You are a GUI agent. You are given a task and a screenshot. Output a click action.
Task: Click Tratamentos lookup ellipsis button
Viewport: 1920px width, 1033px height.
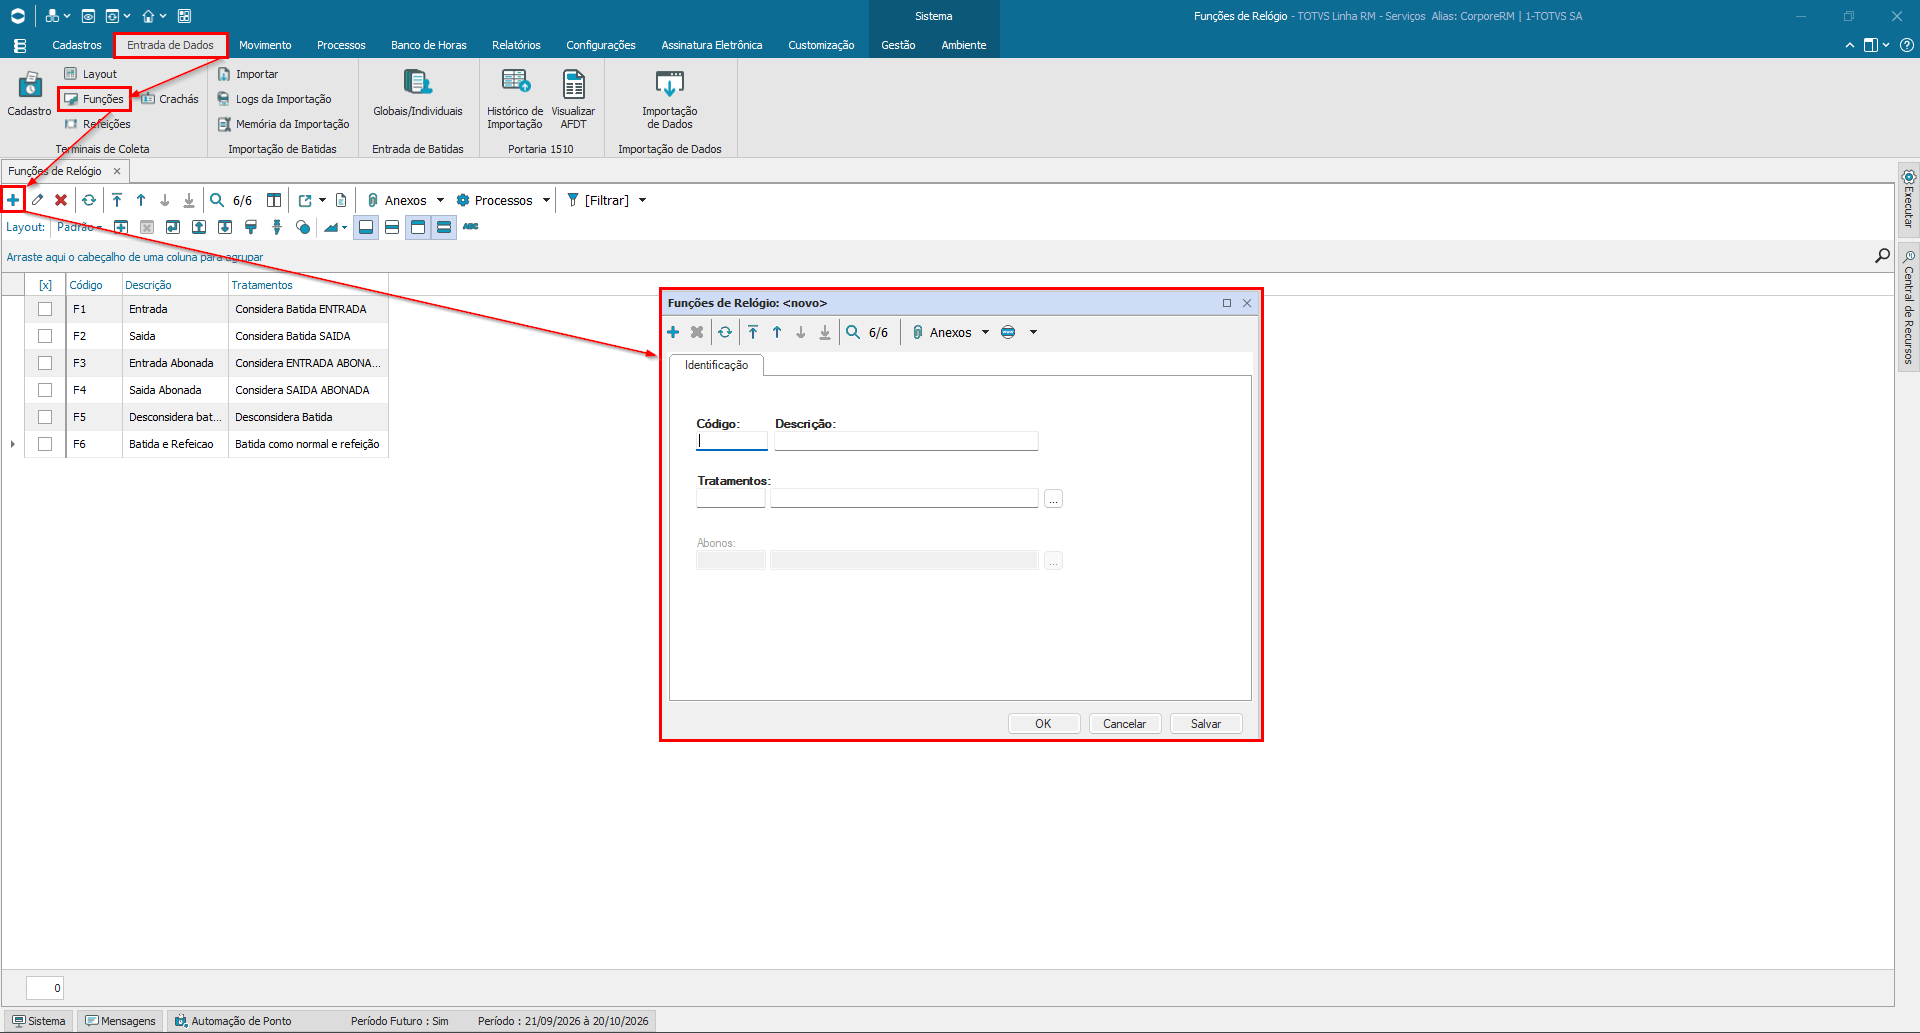click(1053, 498)
